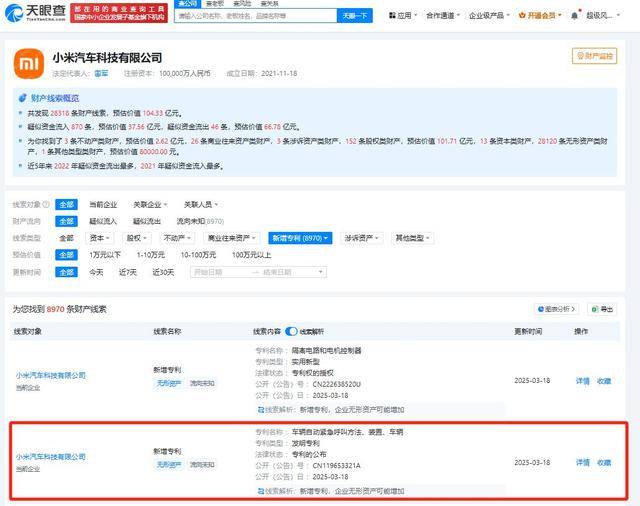Screen dimensions: 640x506
Task: Expand the 商业往来资产 type dropdown
Action: (231, 238)
